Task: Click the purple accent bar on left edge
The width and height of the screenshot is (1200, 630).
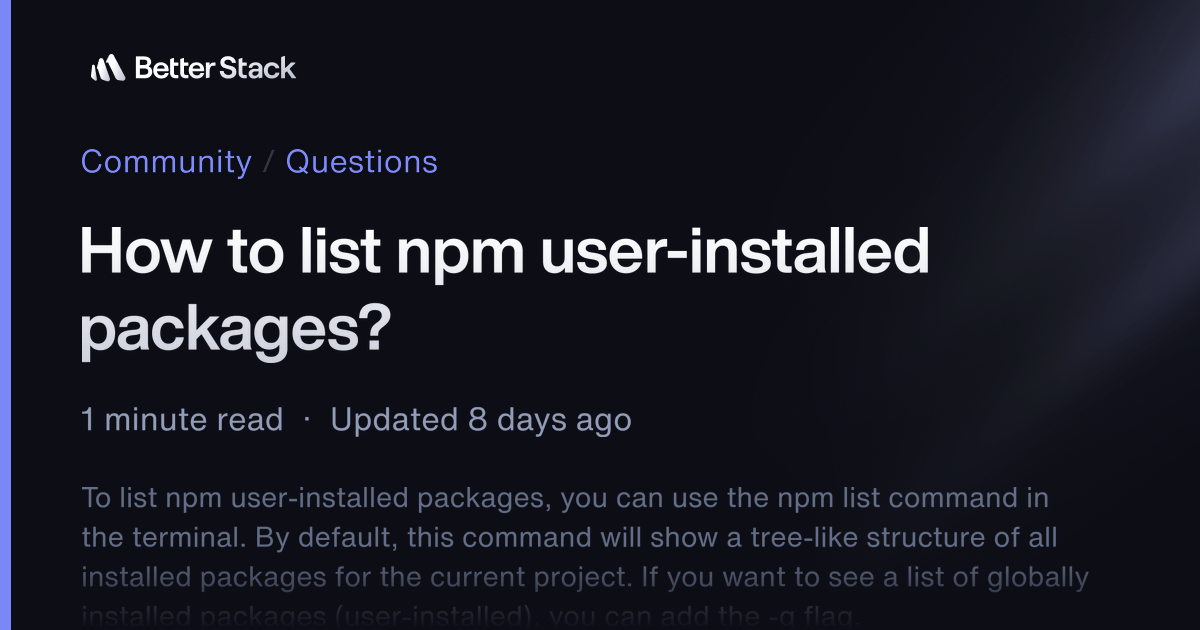Action: (5, 315)
